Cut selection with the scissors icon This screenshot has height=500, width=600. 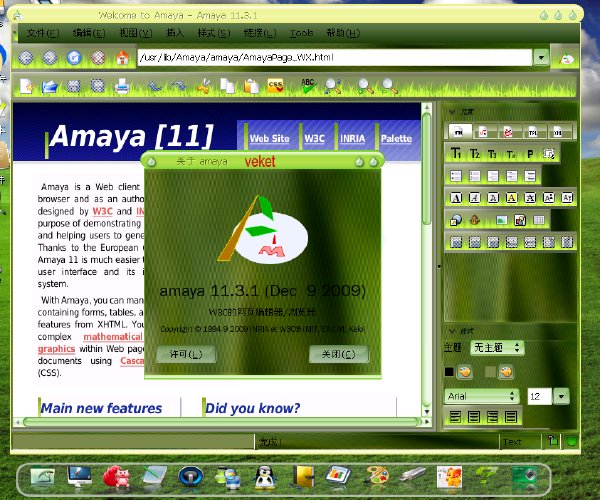pyautogui.click(x=204, y=86)
